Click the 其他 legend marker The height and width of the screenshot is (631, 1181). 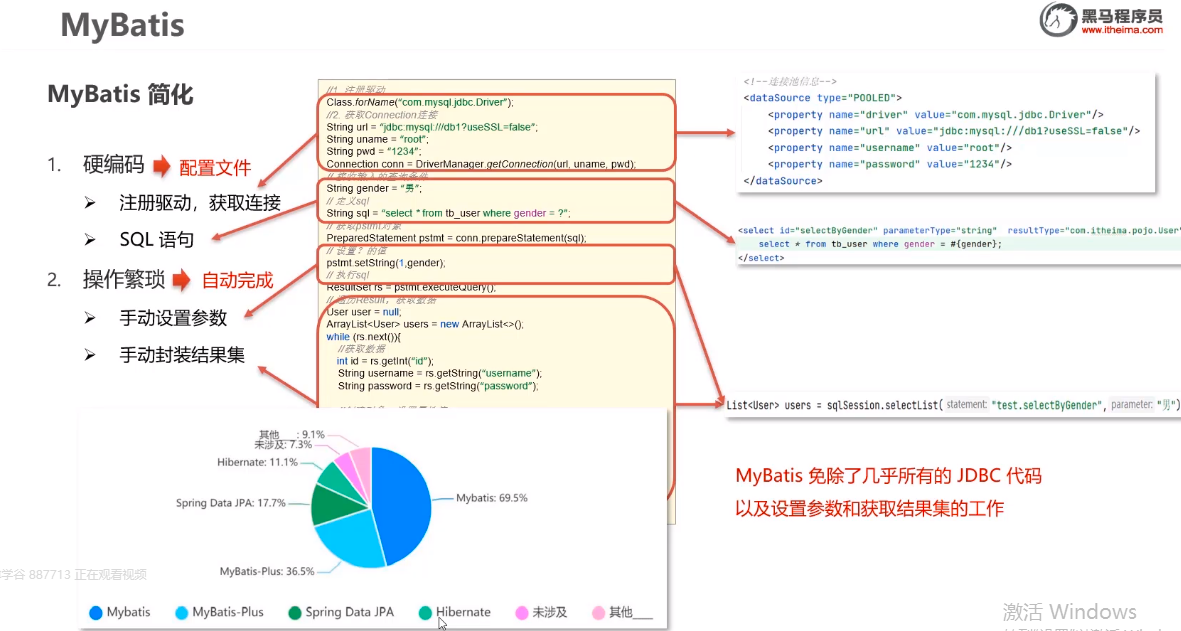point(599,613)
